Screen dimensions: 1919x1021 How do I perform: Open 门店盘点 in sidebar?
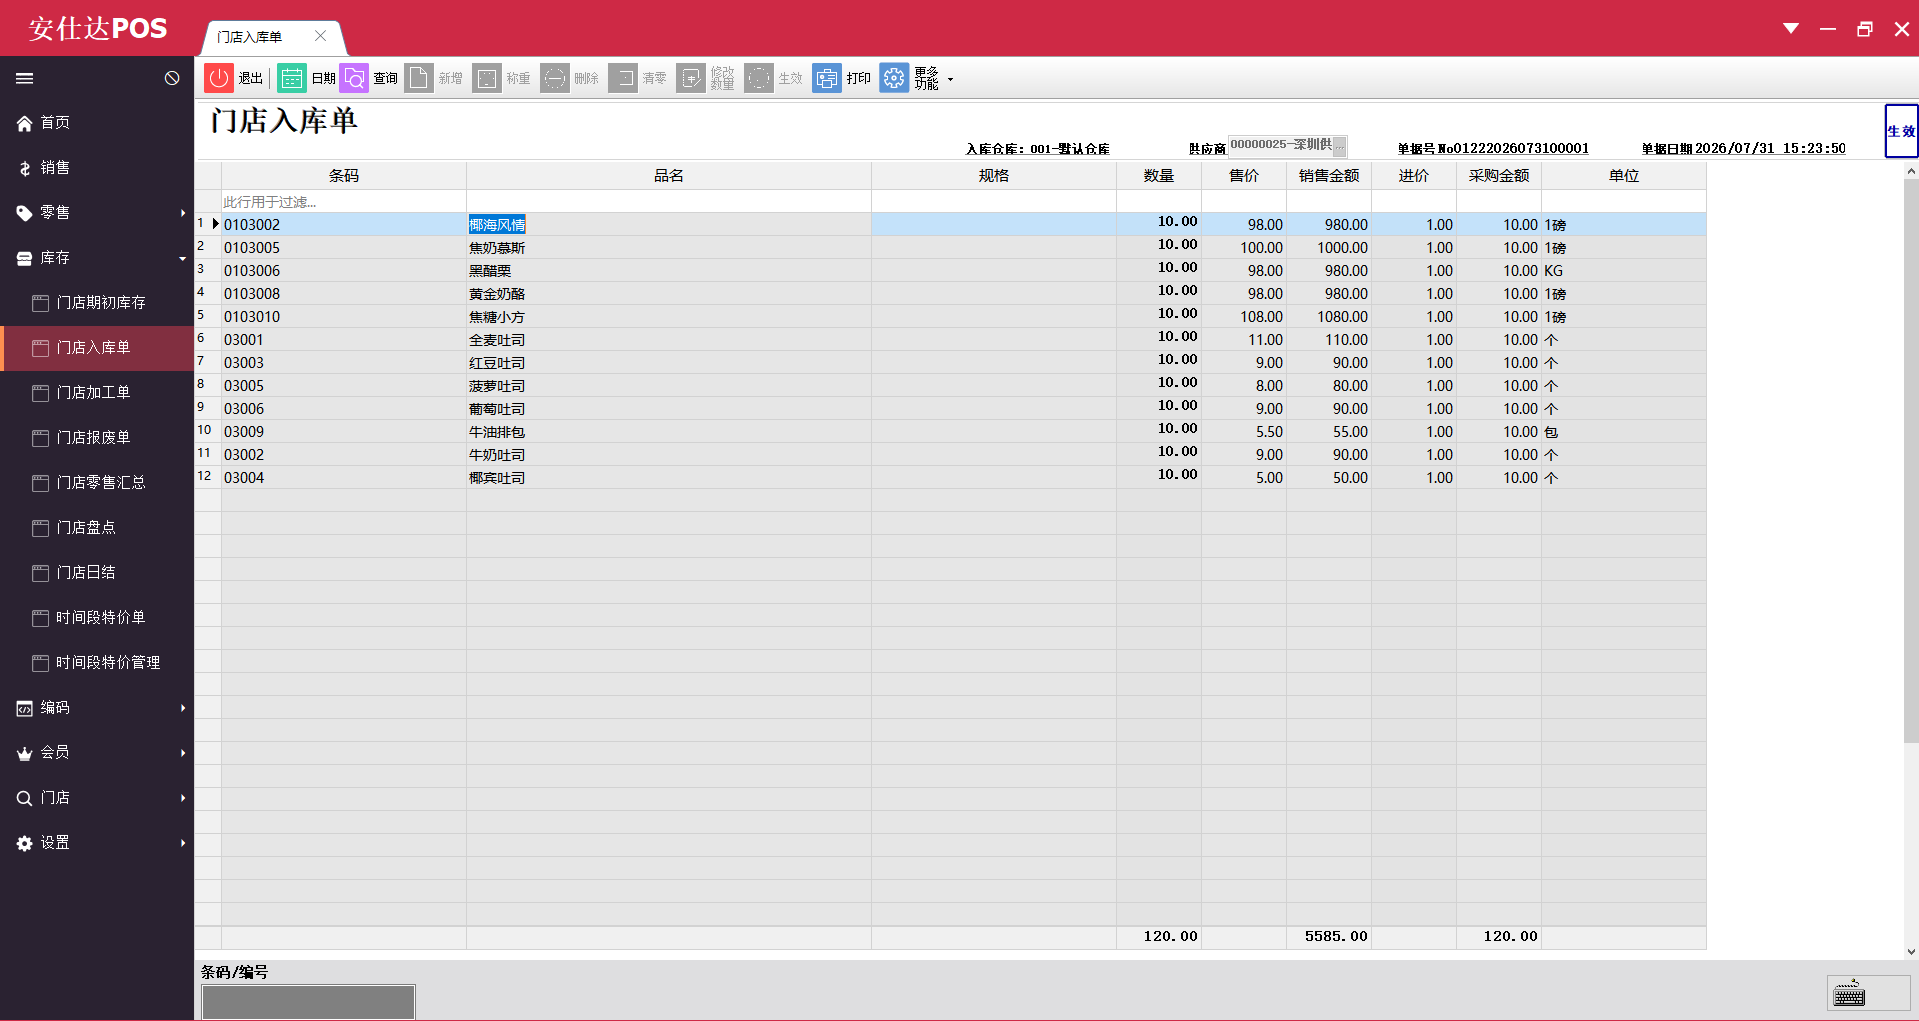pos(97,528)
